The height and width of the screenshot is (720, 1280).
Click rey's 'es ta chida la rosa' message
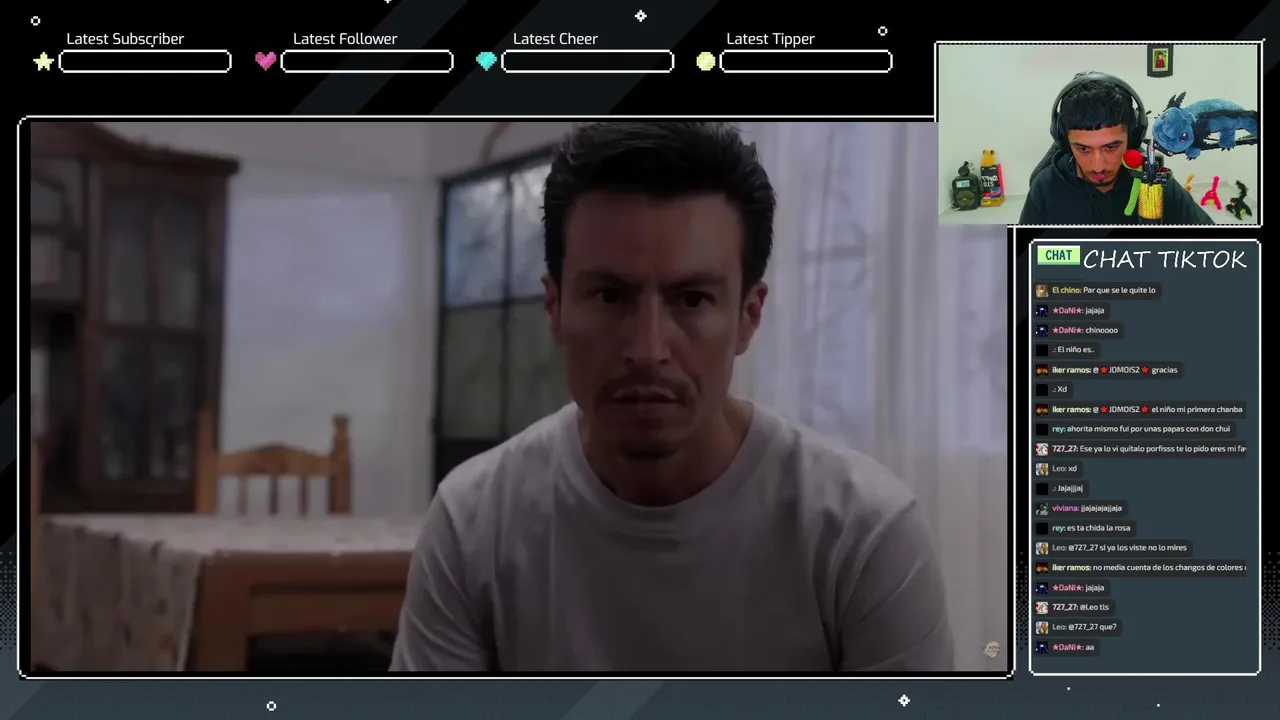click(1098, 528)
